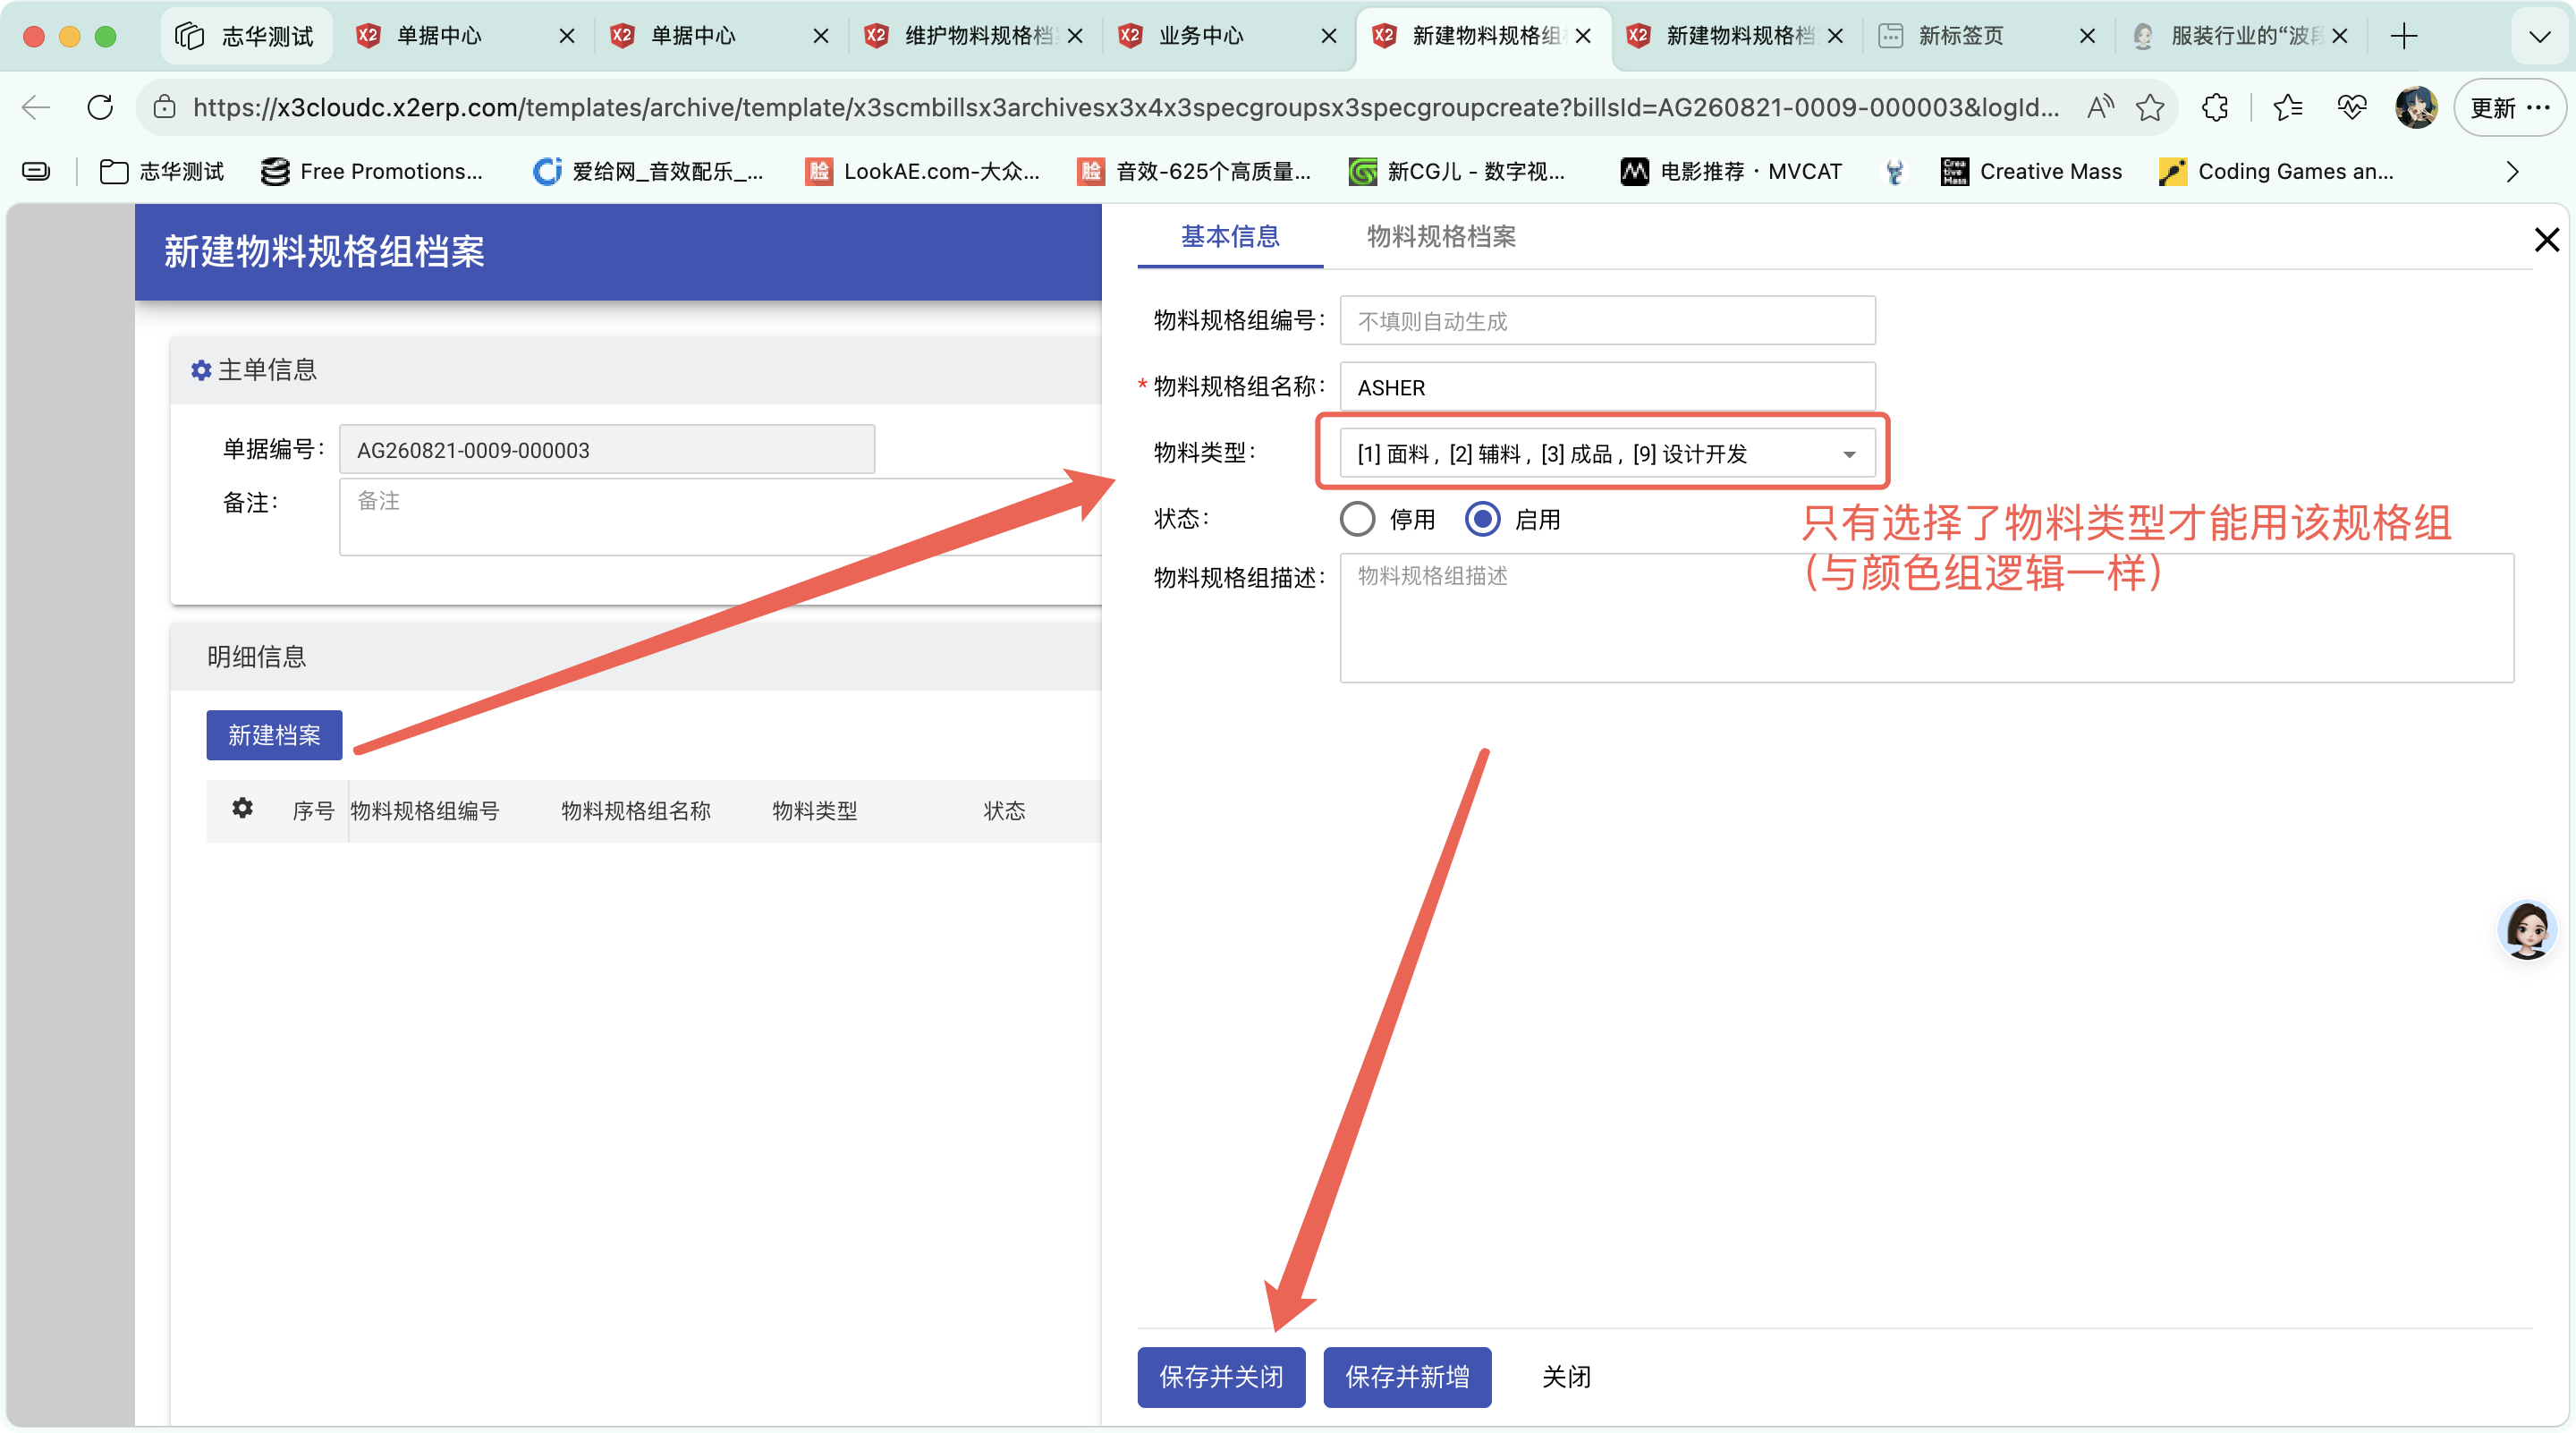Switch to 基本信息 tab

[x=1229, y=237]
